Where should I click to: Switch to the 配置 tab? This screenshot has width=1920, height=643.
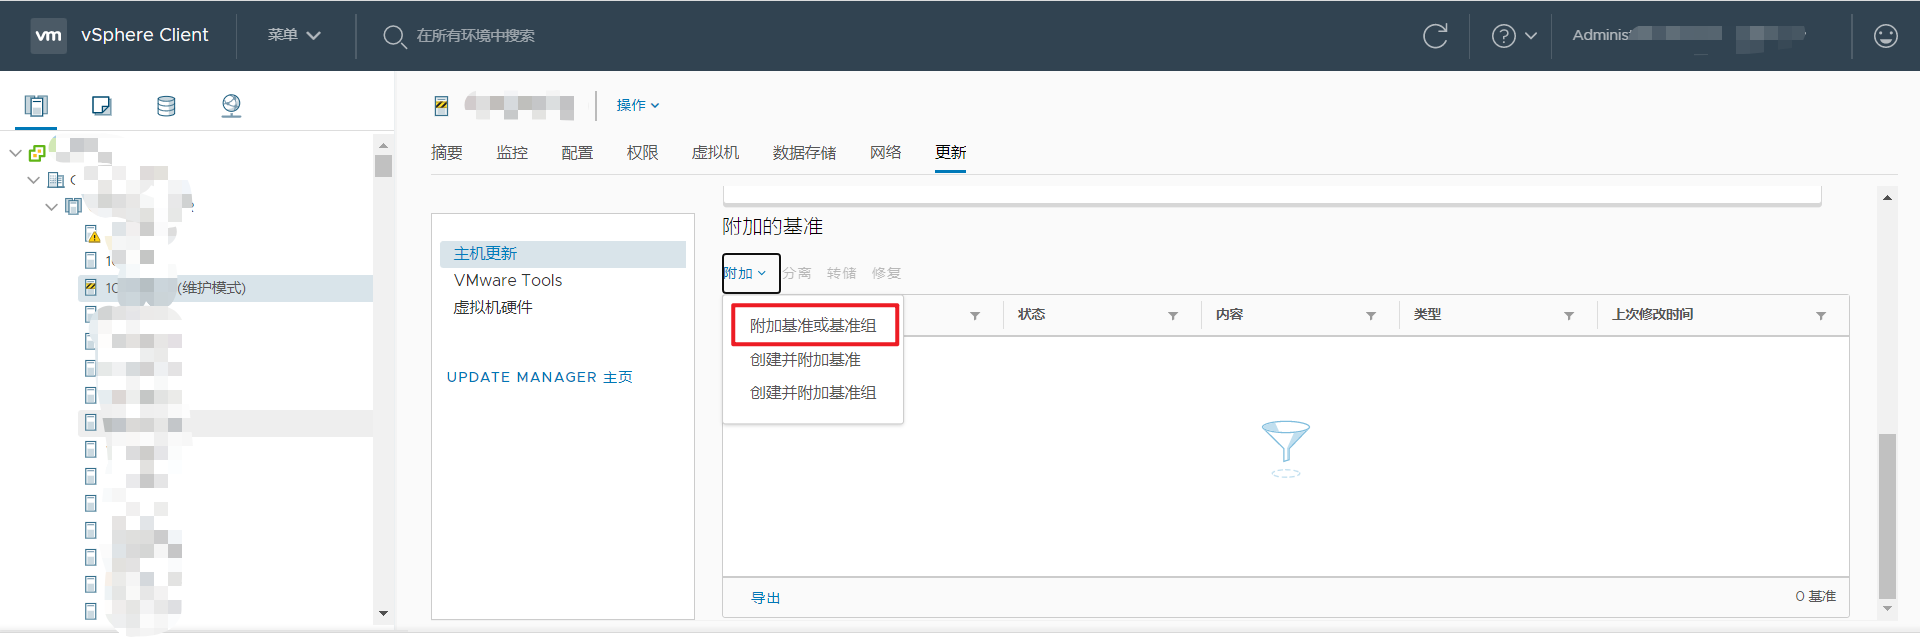point(577,152)
